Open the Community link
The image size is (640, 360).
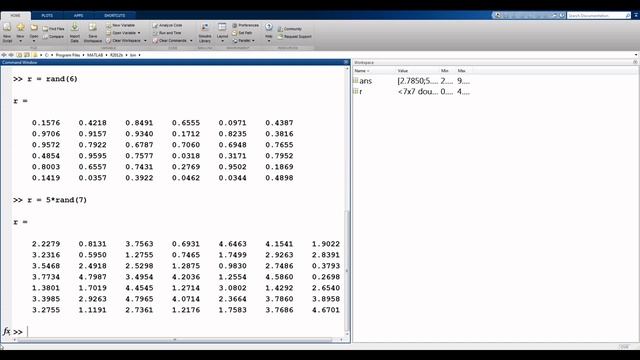click(290, 29)
